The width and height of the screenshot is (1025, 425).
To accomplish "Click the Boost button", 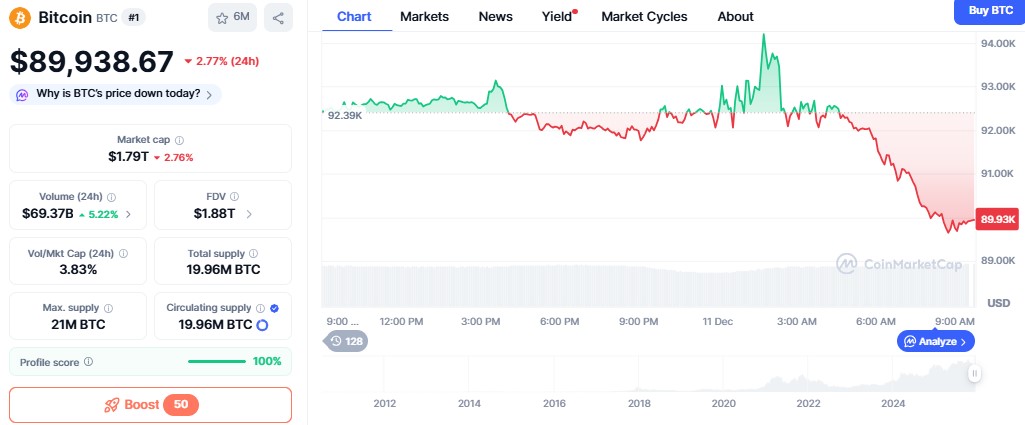I will (150, 404).
